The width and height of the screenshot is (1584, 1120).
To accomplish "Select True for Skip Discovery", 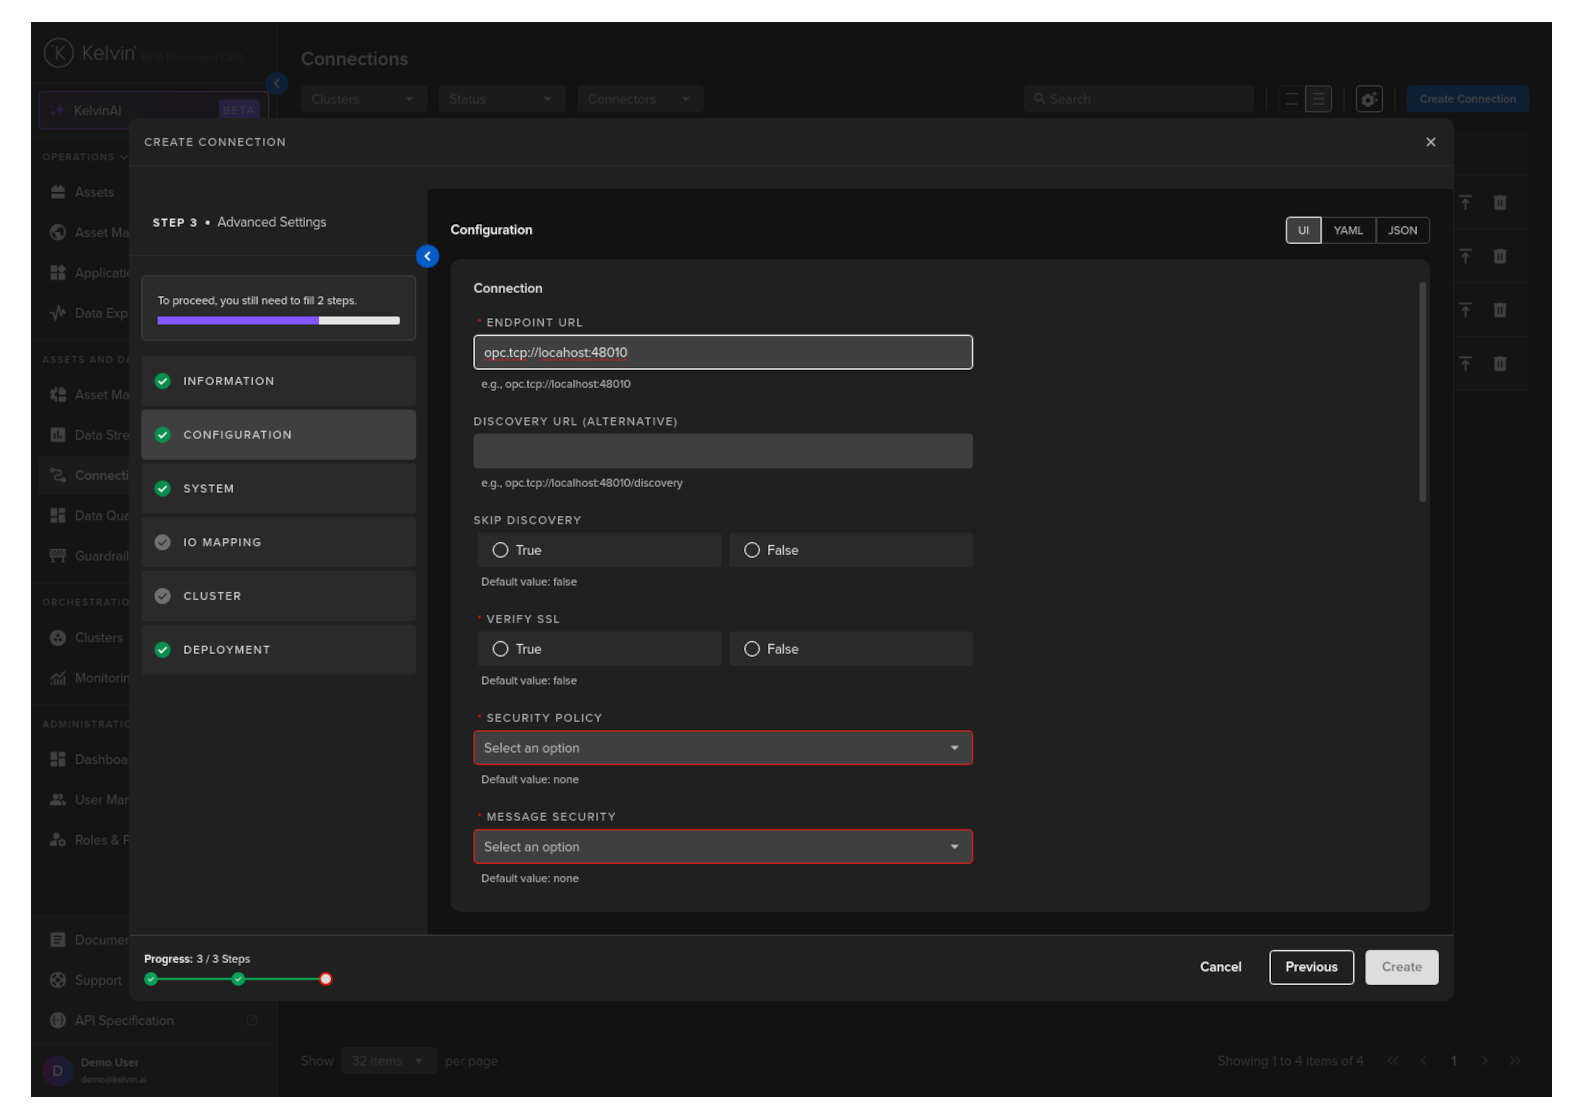I will 501,550.
